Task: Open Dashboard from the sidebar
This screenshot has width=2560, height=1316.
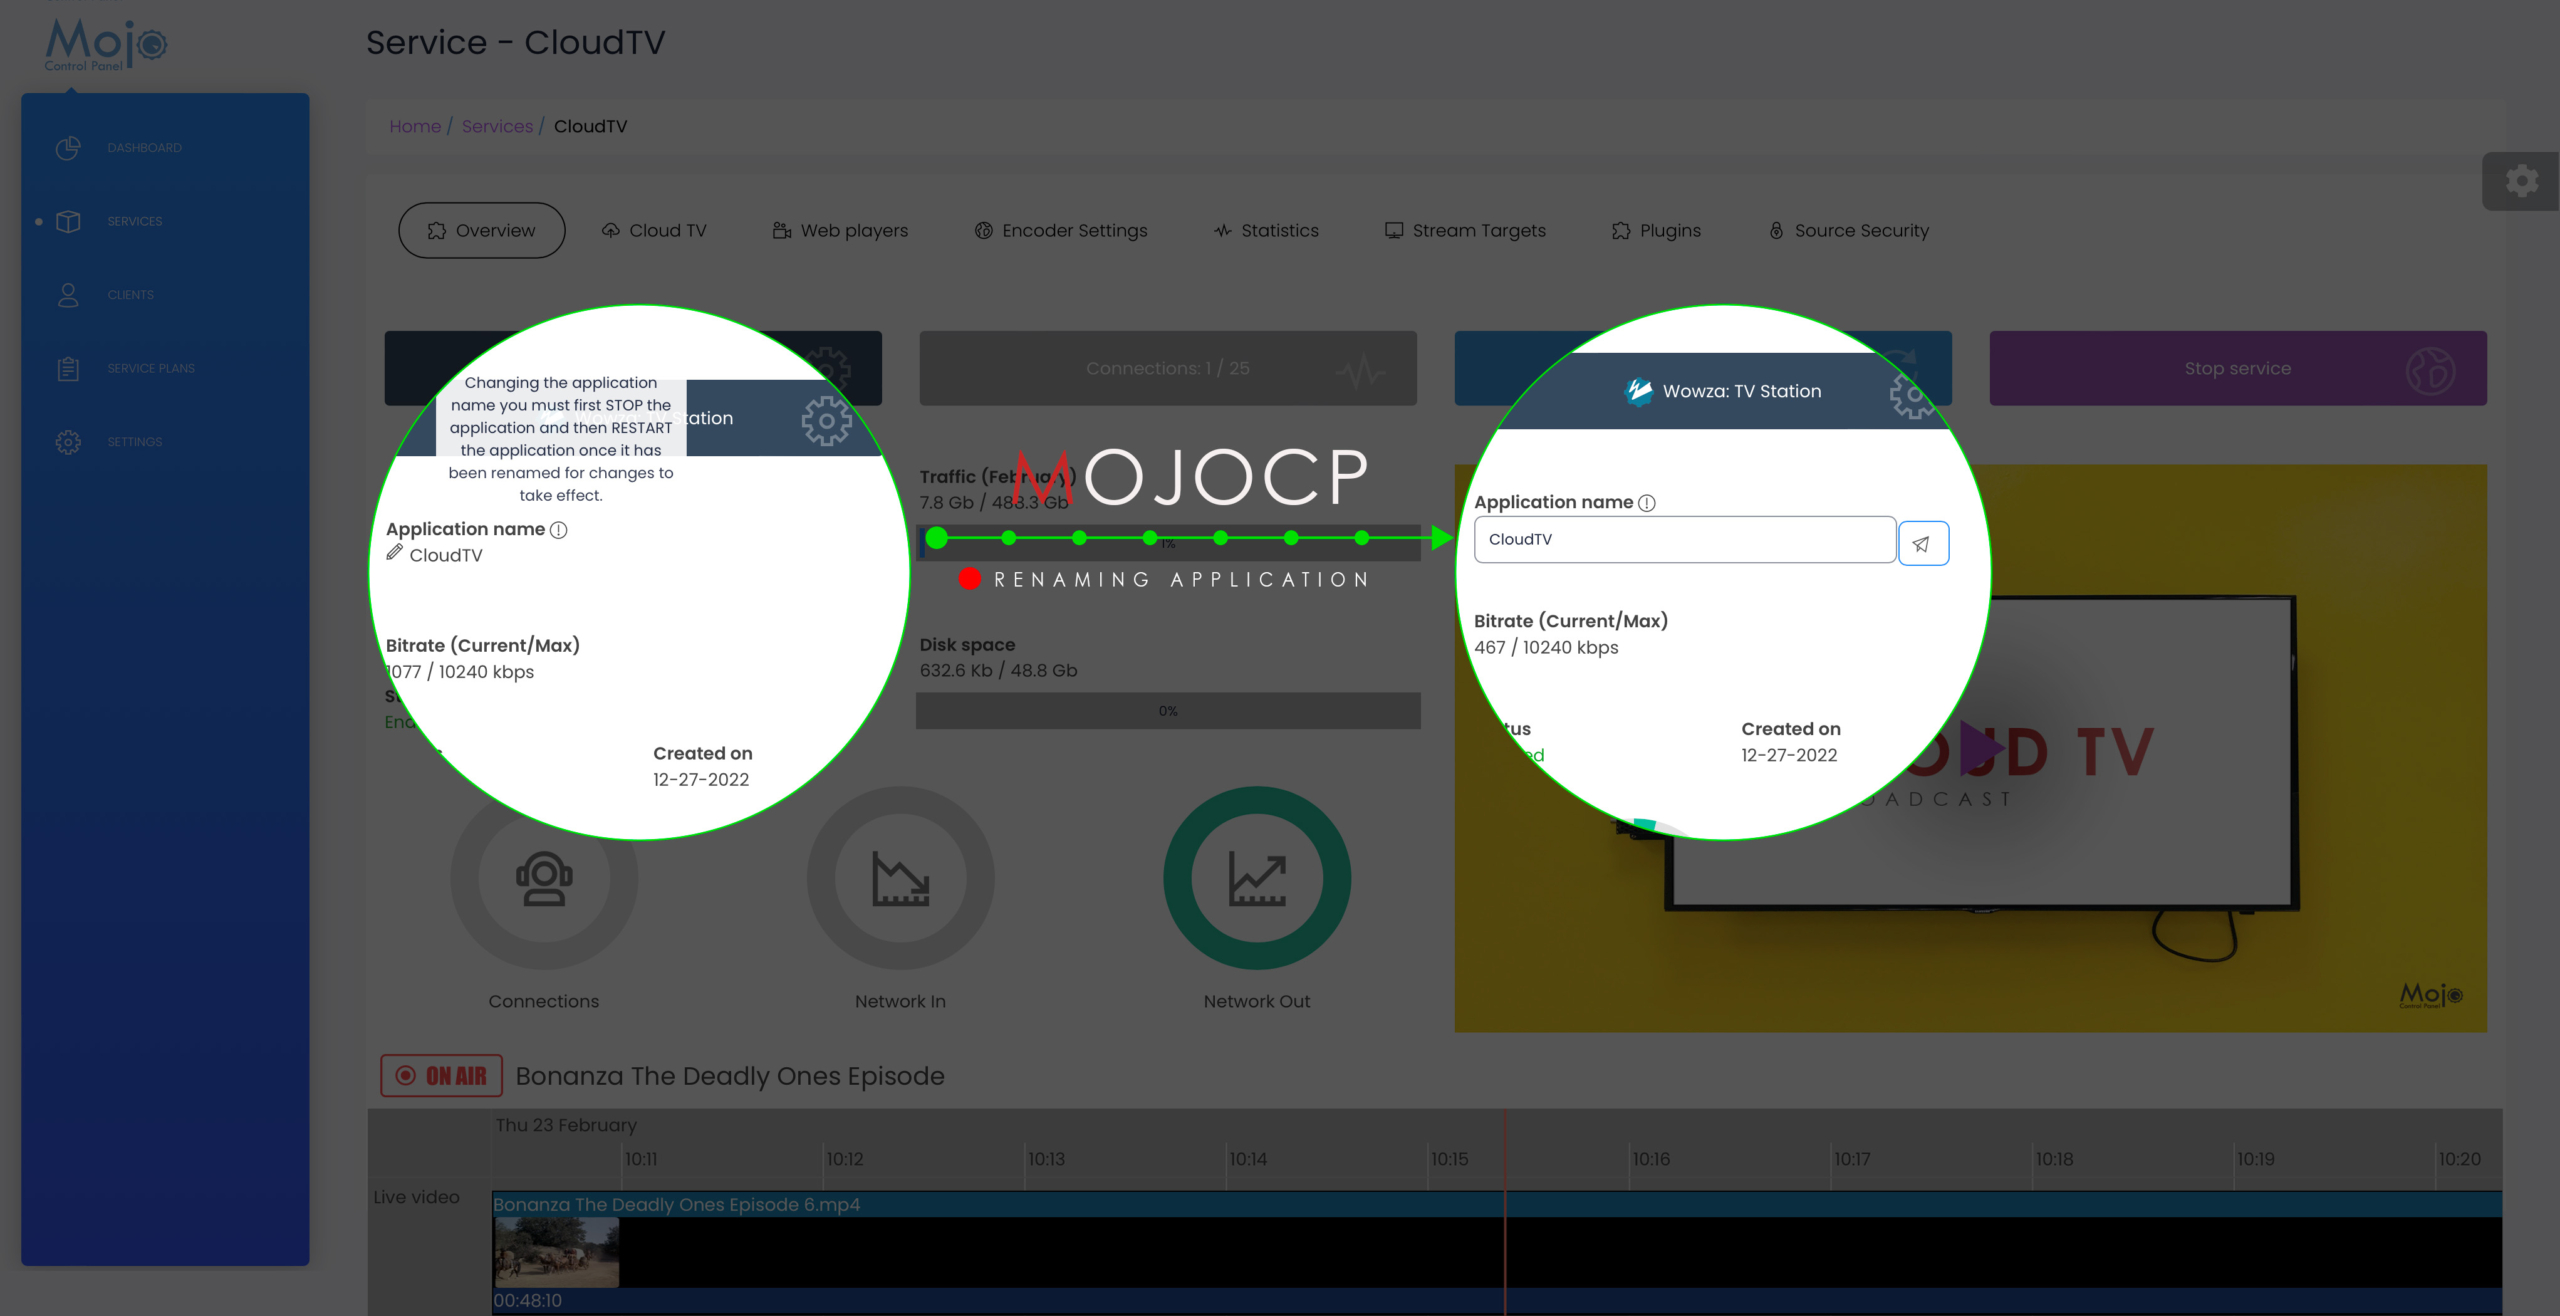Action: point(144,148)
